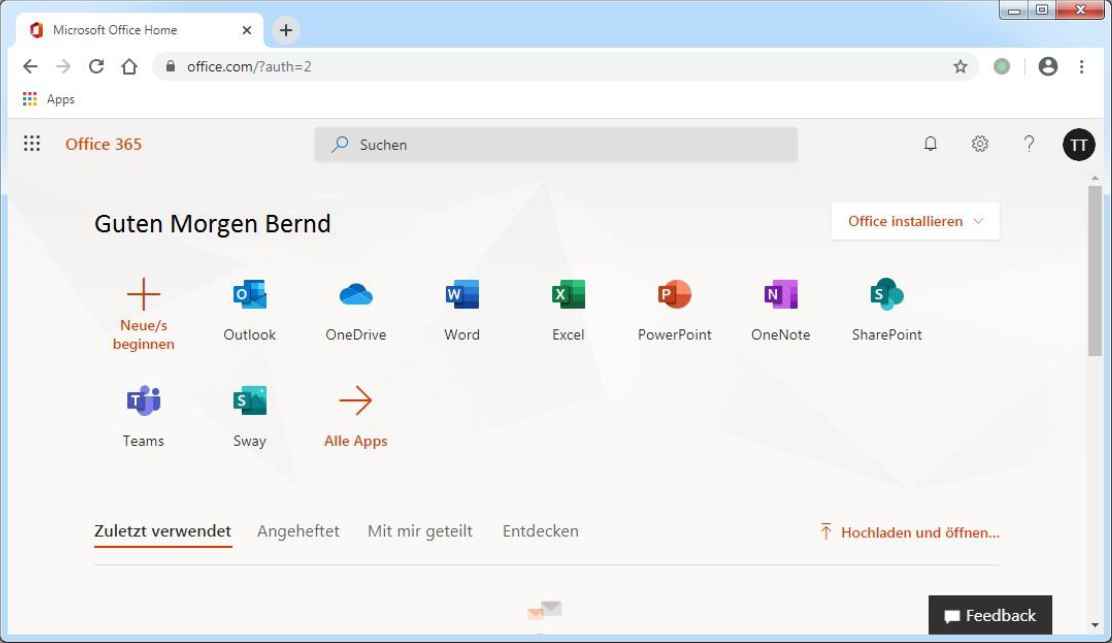
Task: Bookmark this page with the star
Action: click(960, 67)
